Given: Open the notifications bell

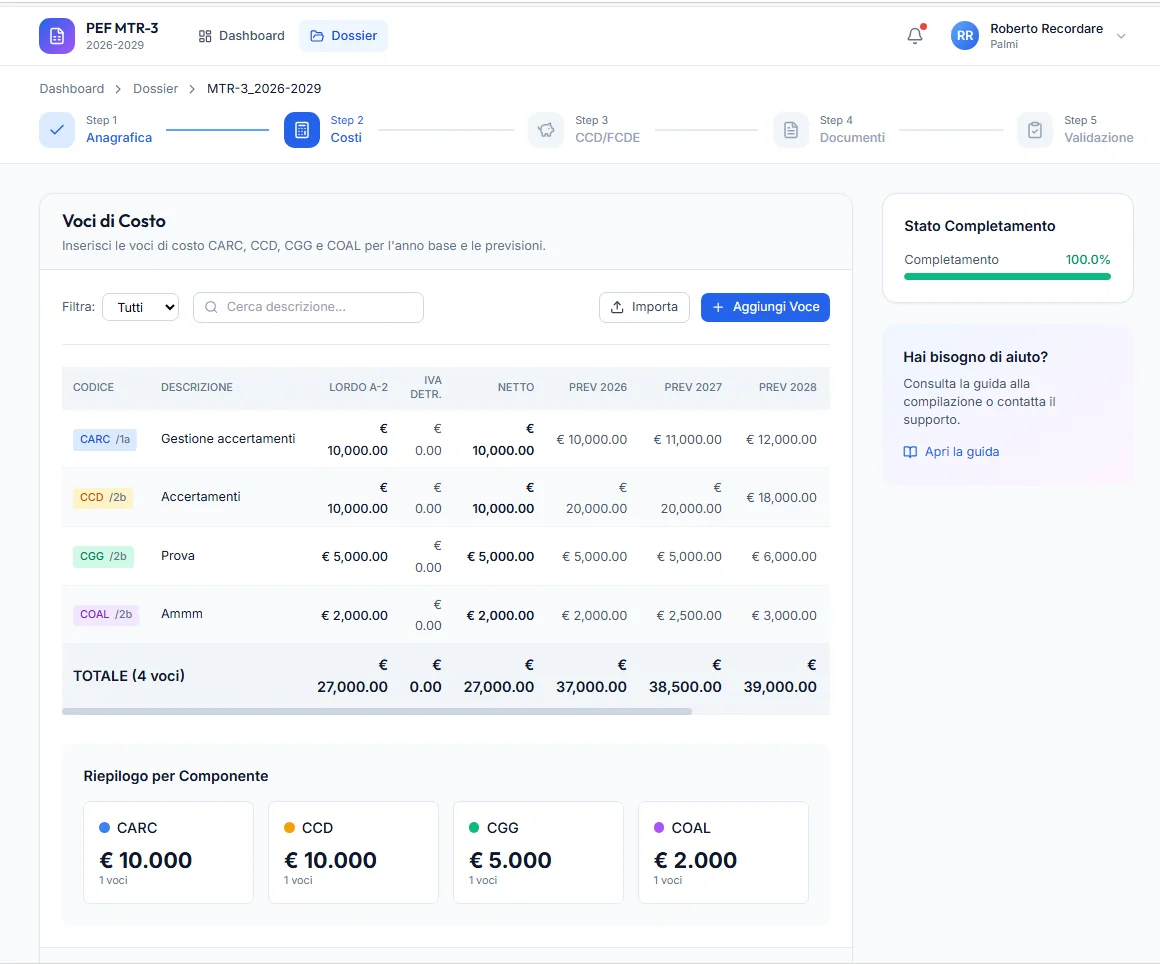Looking at the screenshot, I should pos(915,36).
